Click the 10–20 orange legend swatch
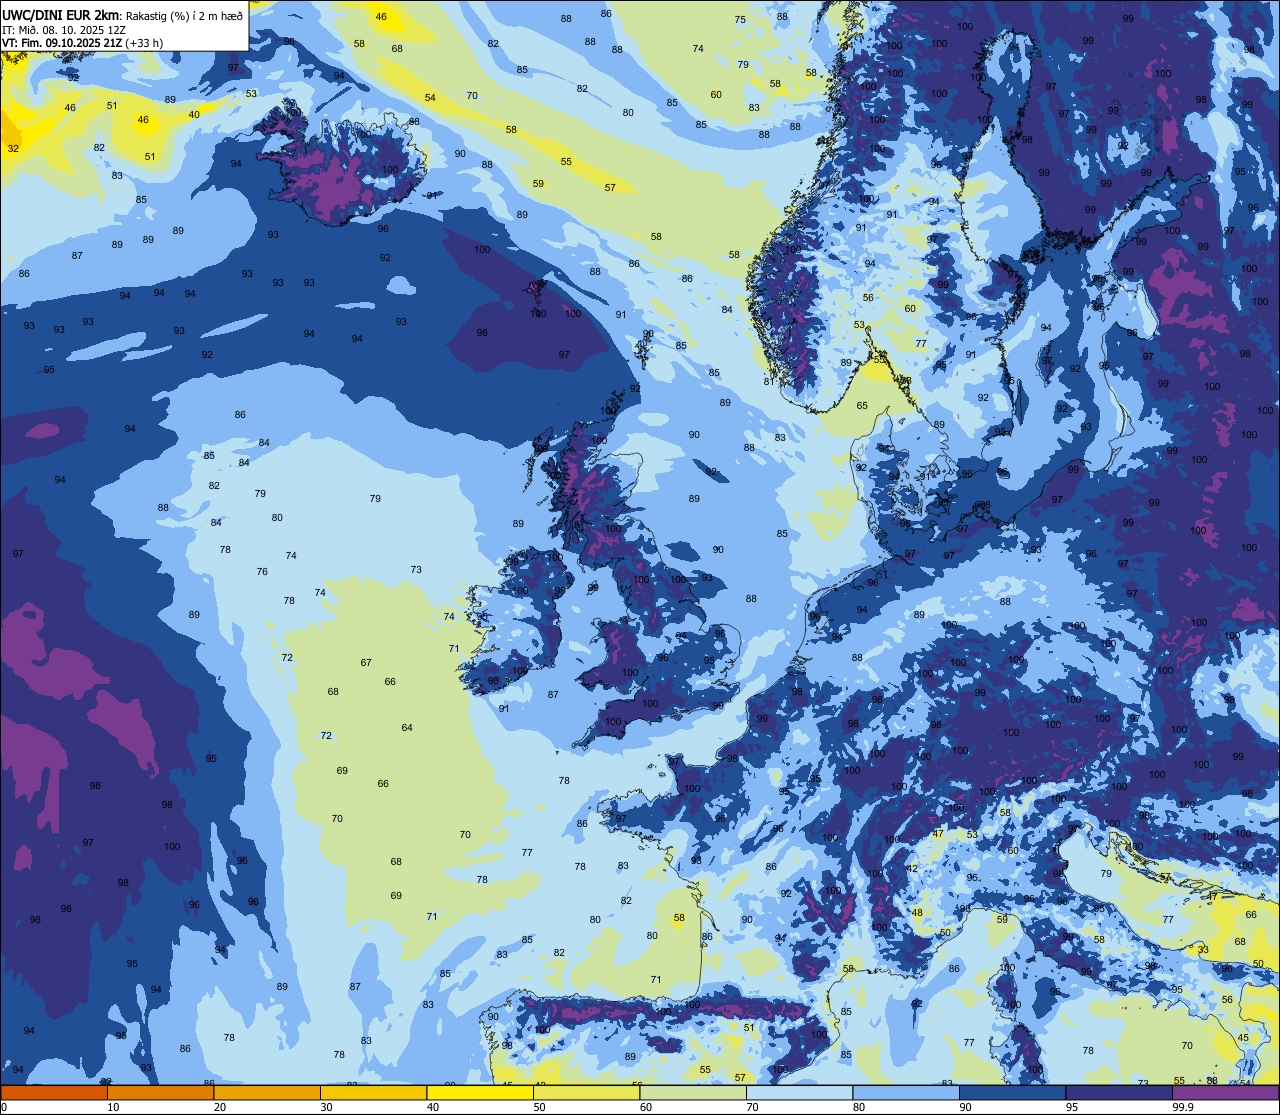 click(160, 1092)
